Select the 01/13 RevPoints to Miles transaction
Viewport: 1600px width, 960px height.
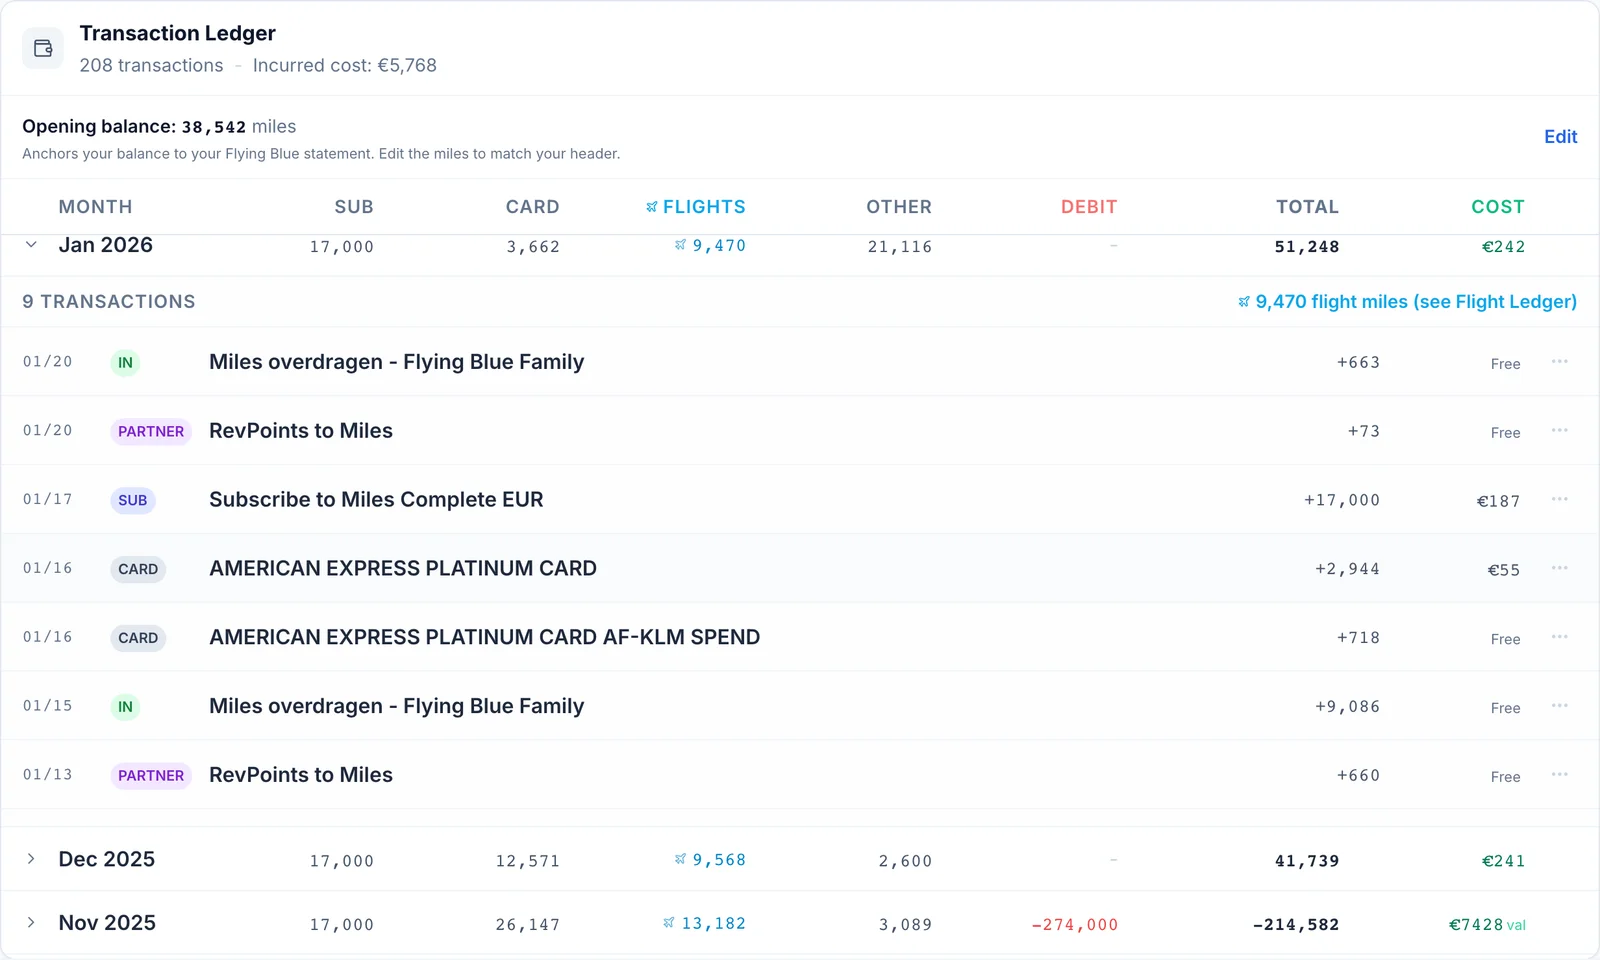pos(800,775)
